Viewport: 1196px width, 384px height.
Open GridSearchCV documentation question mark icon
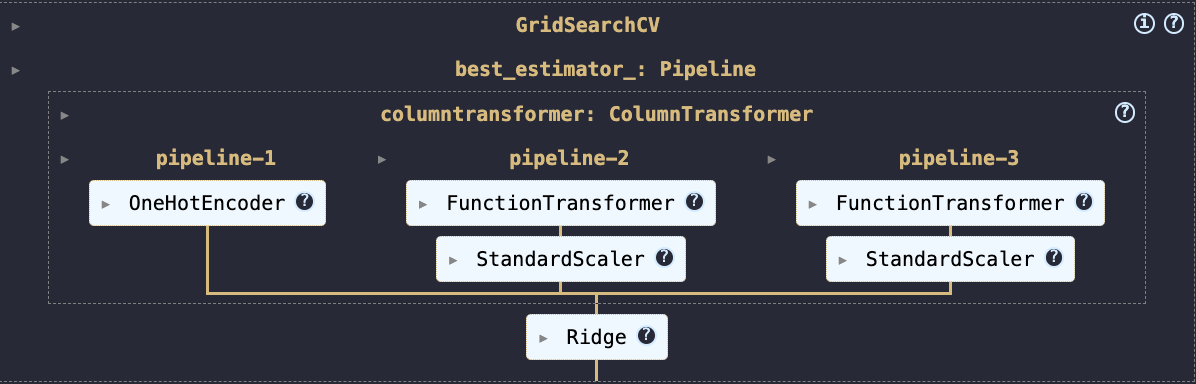(1173, 24)
